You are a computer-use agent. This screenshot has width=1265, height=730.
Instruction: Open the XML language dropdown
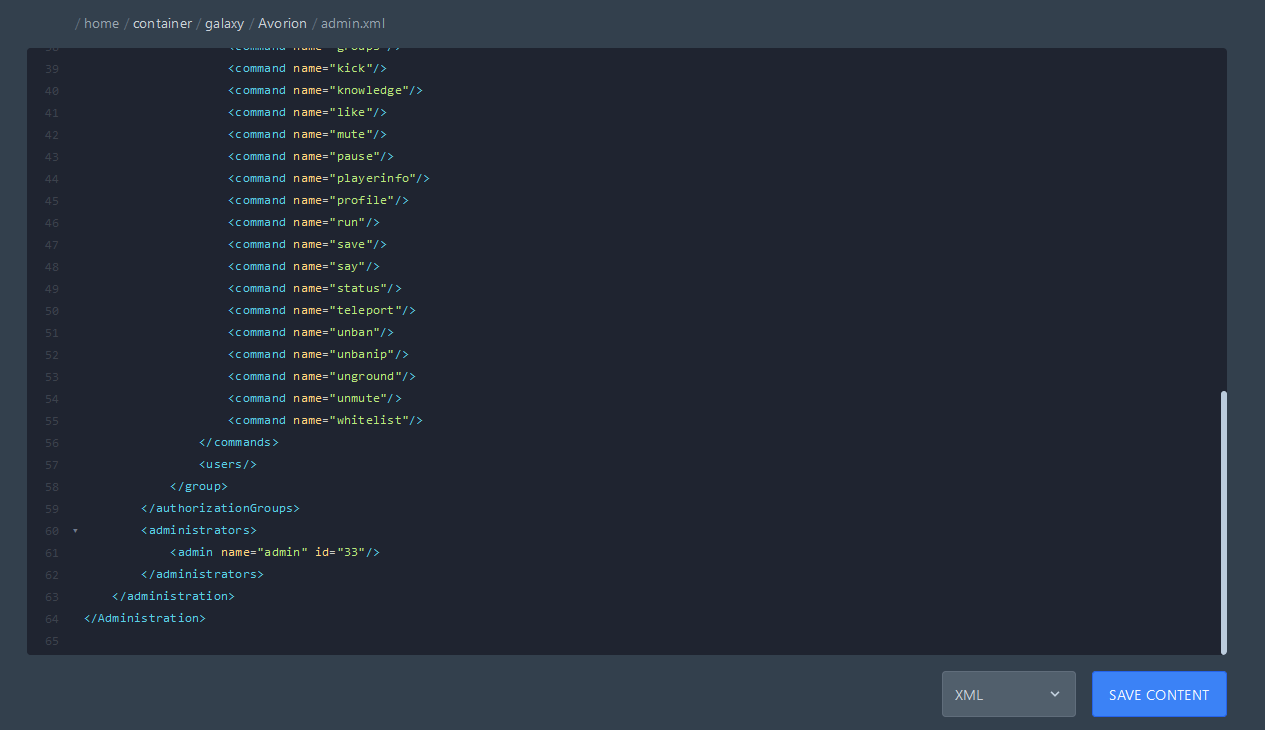pyautogui.click(x=1008, y=694)
